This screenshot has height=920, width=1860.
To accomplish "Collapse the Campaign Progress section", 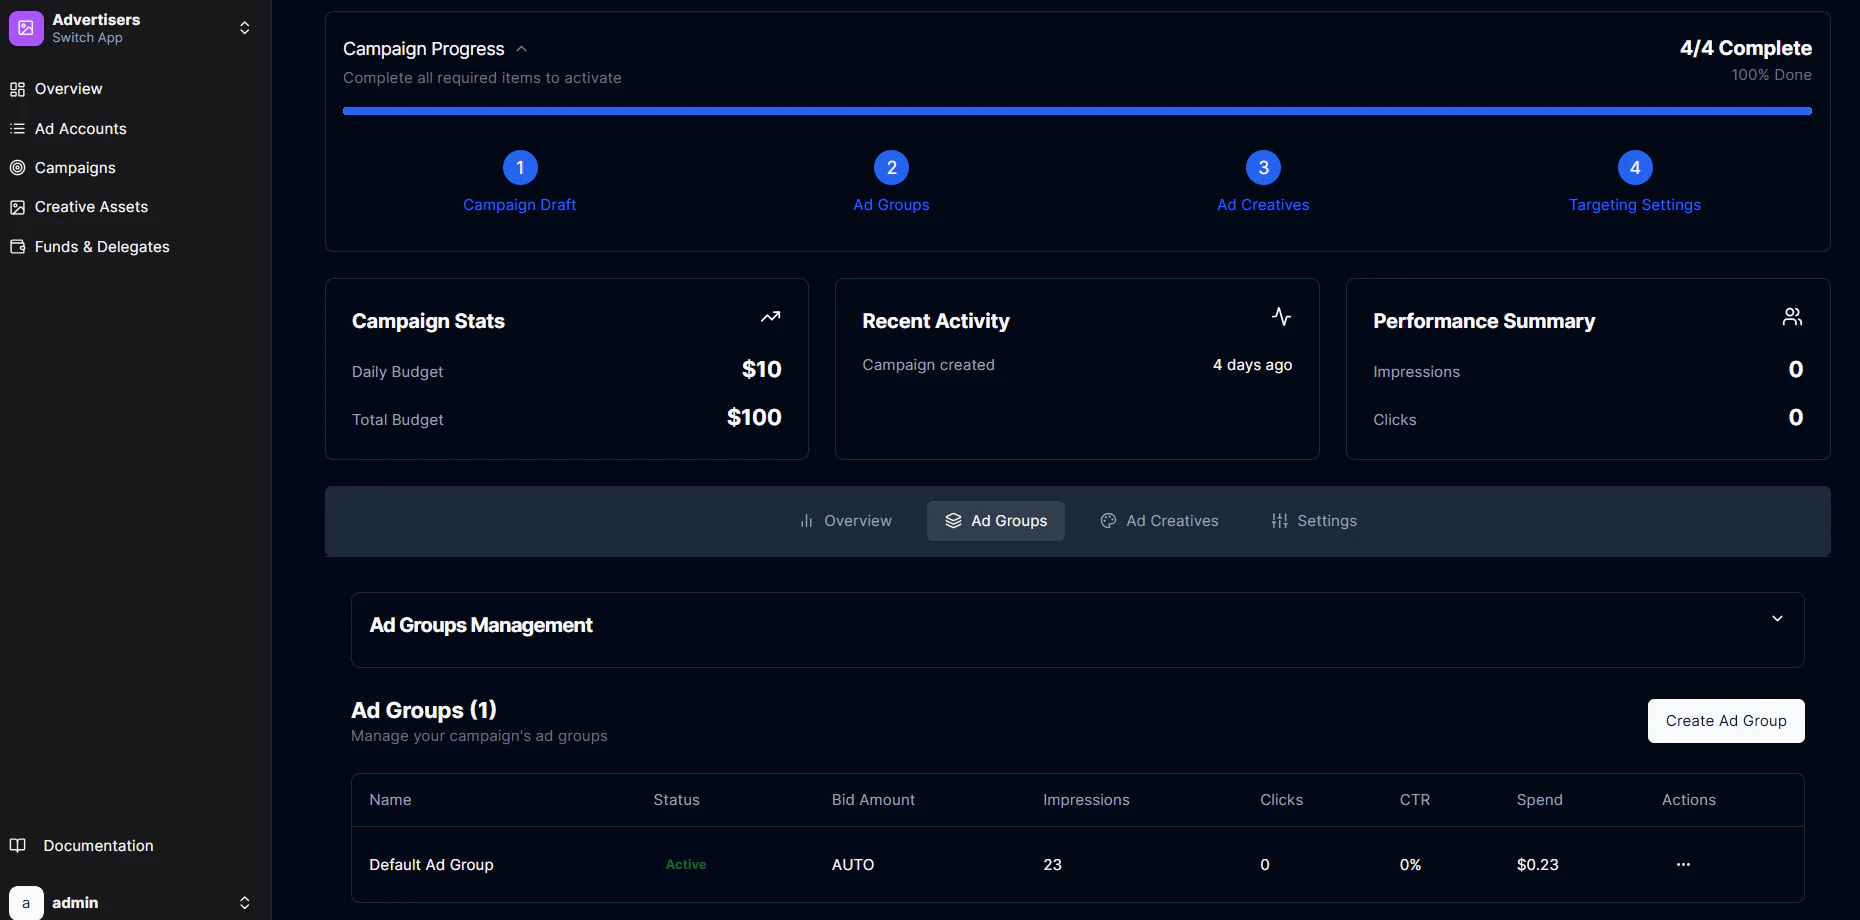I will (x=521, y=49).
